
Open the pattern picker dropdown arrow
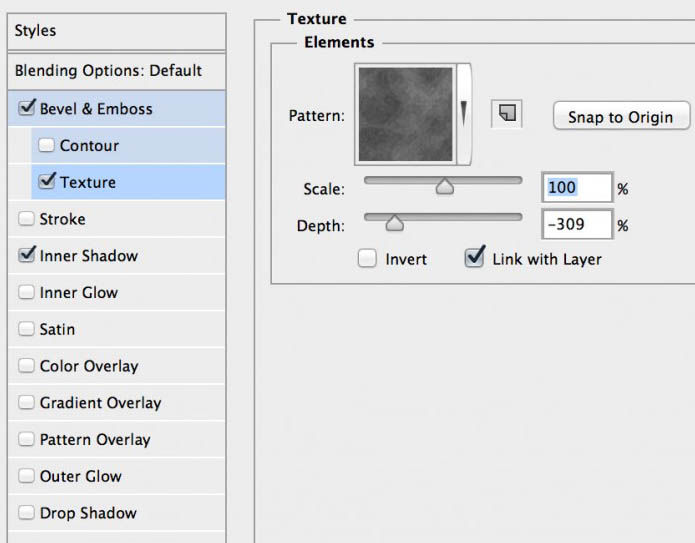click(464, 114)
